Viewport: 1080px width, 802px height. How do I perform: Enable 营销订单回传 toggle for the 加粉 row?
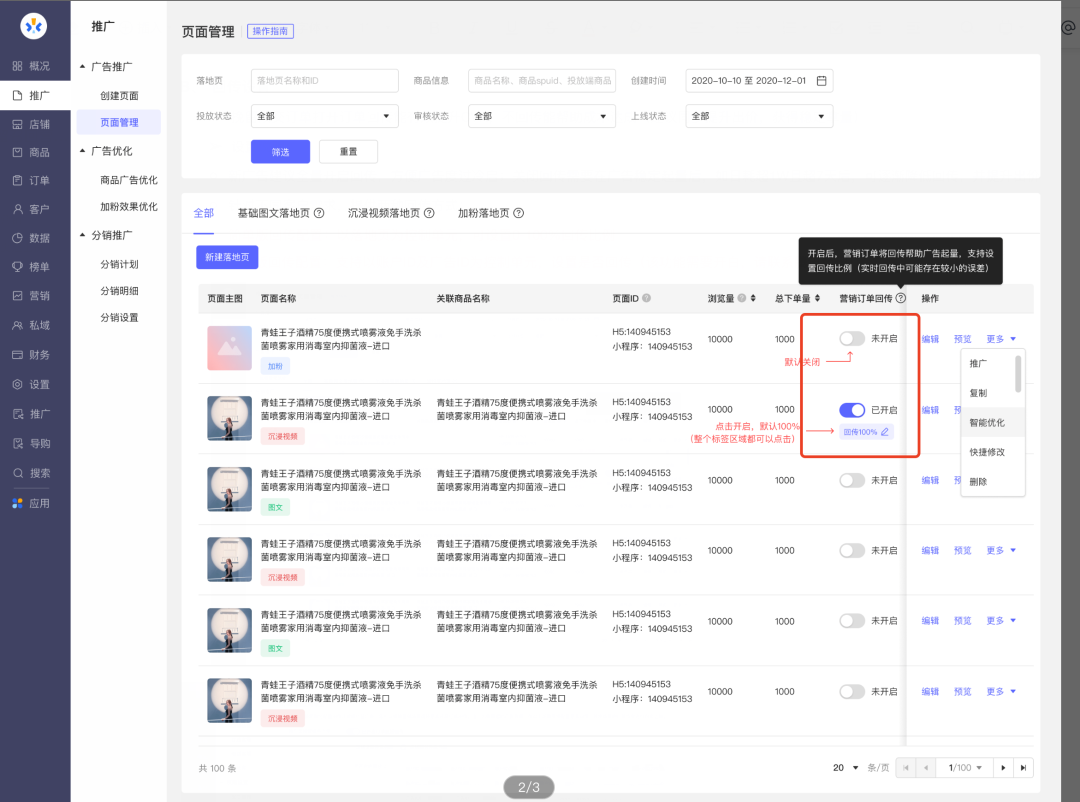pyautogui.click(x=852, y=338)
